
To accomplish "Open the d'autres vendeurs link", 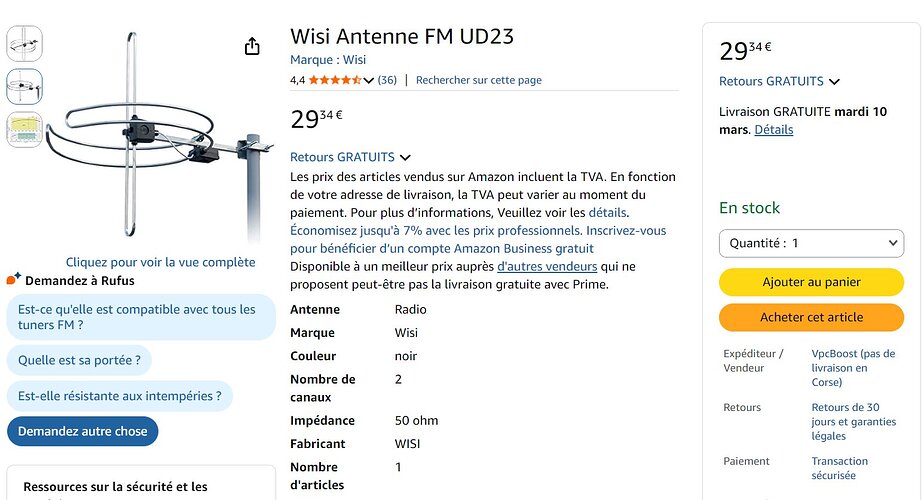I will (547, 267).
